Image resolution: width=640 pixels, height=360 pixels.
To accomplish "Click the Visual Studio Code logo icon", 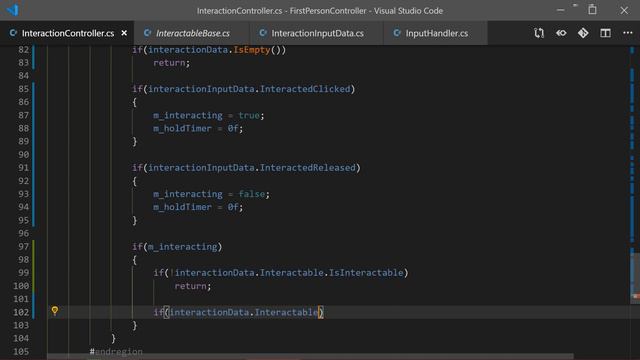I will pos(13,10).
